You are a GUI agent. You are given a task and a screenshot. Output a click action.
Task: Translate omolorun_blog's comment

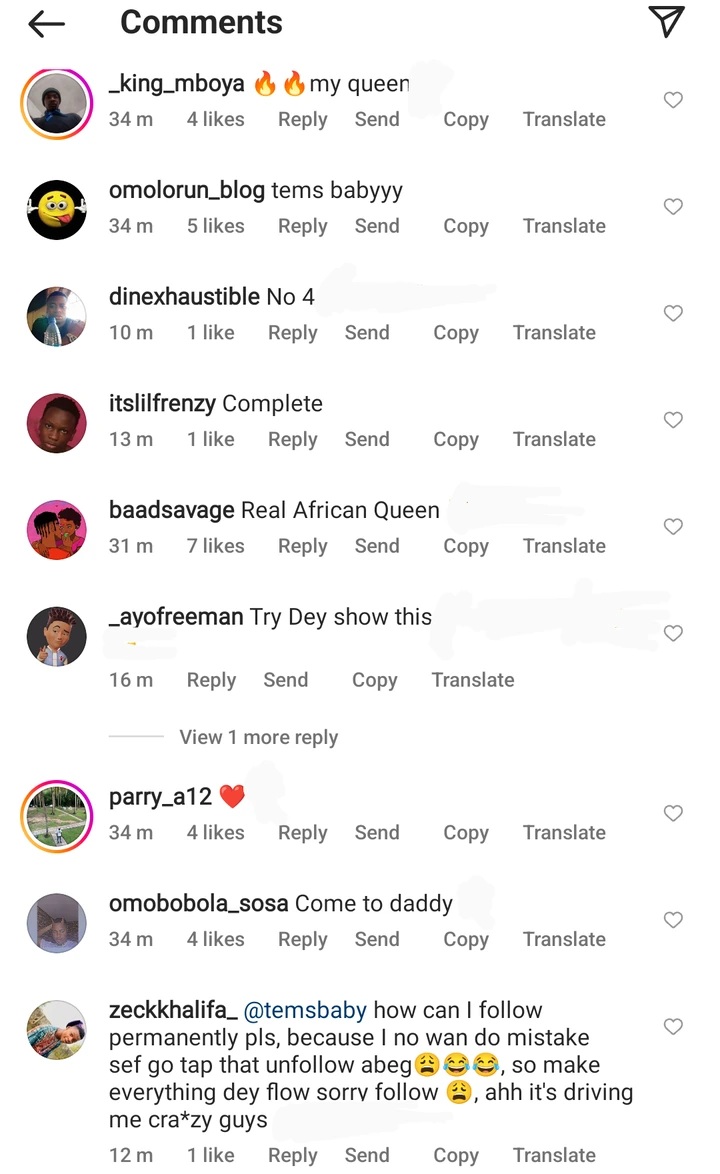(564, 226)
